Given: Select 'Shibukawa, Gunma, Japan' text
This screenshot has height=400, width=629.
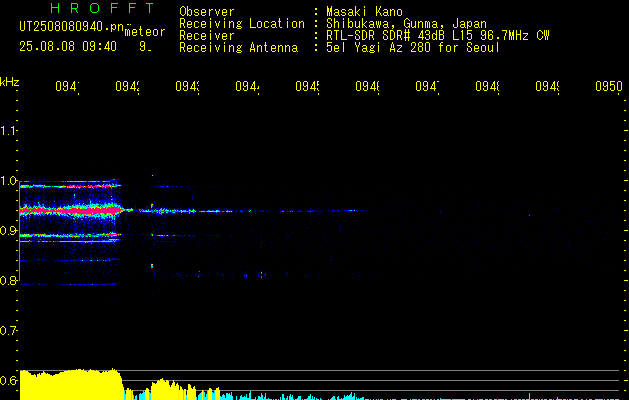Looking at the screenshot, I should pyautogui.click(x=406, y=24).
